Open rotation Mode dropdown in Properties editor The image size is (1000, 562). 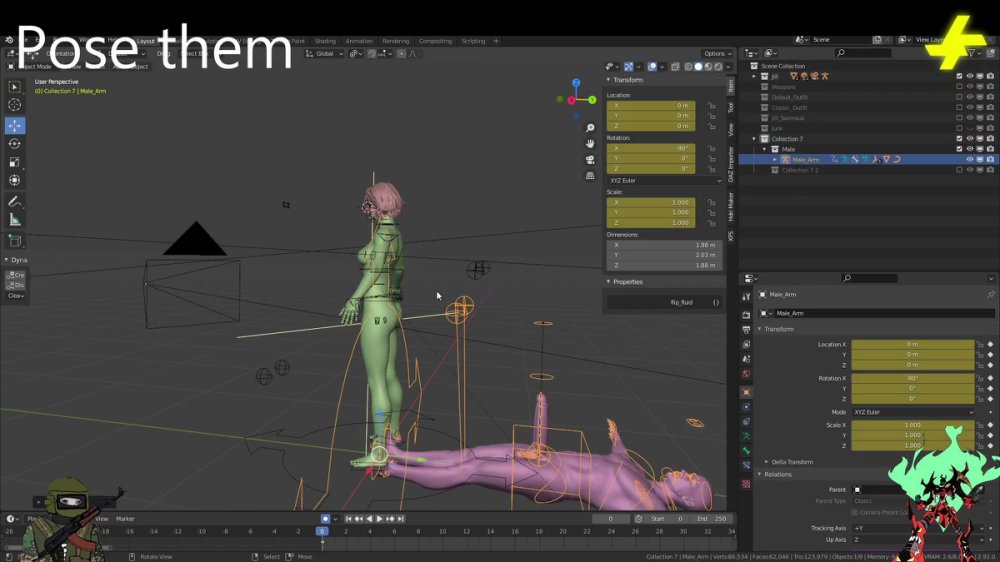913,412
